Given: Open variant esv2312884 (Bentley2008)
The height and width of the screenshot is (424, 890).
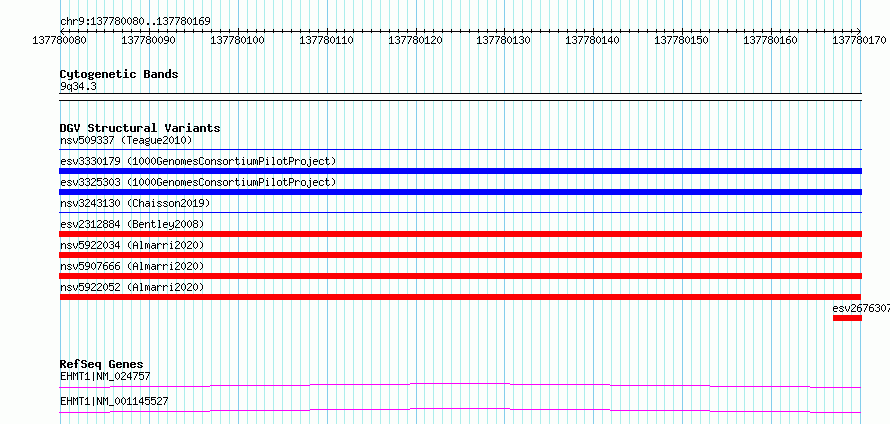Looking at the screenshot, I should click(132, 224).
